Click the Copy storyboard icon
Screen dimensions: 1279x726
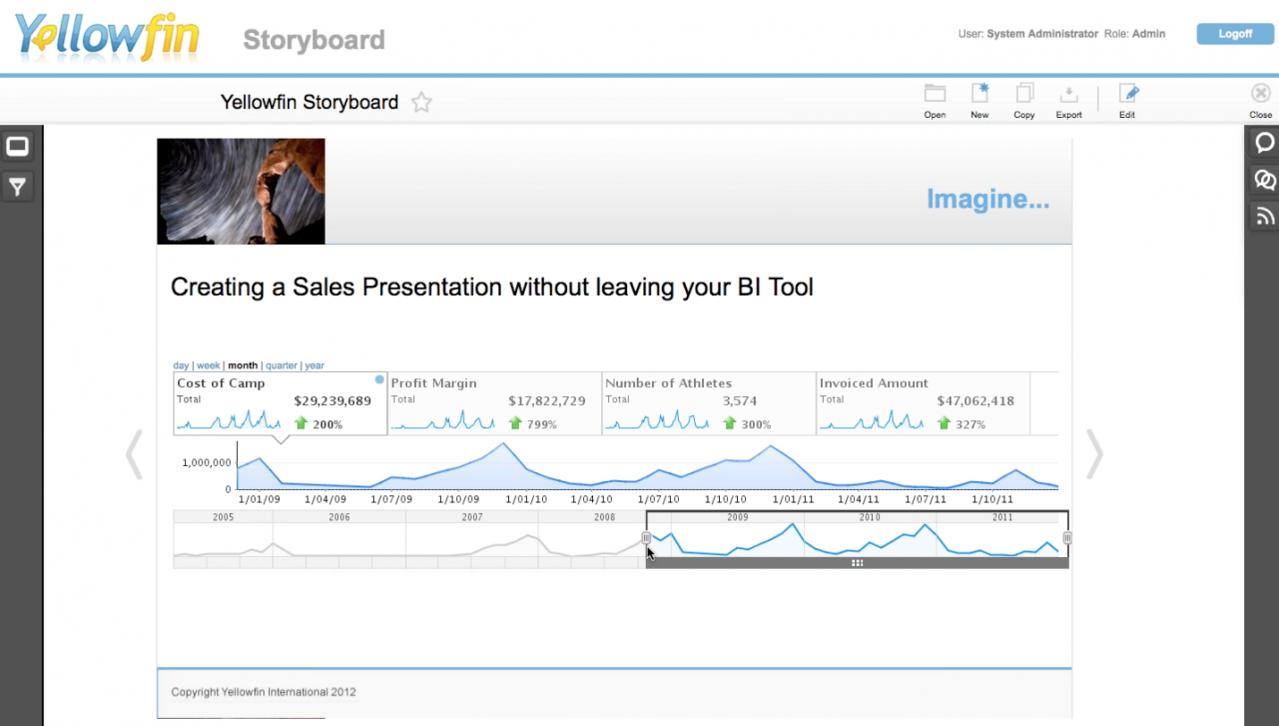[1024, 95]
